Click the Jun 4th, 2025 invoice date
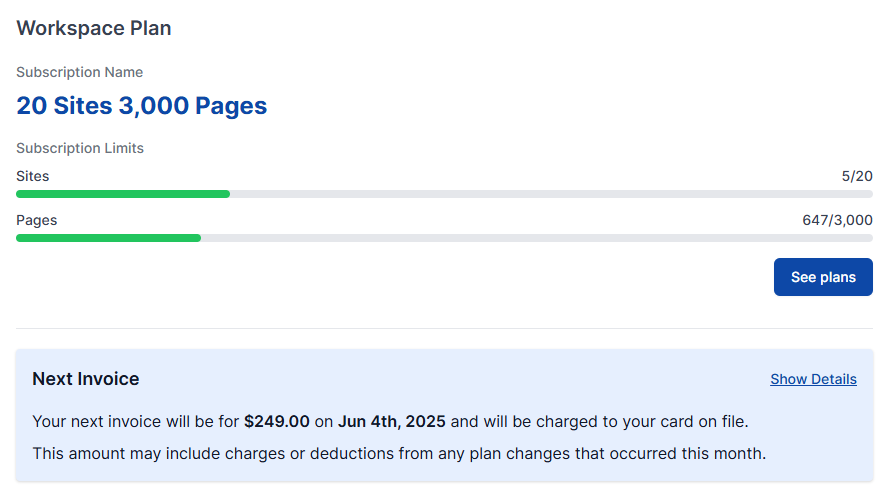The height and width of the screenshot is (495, 885). 391,421
